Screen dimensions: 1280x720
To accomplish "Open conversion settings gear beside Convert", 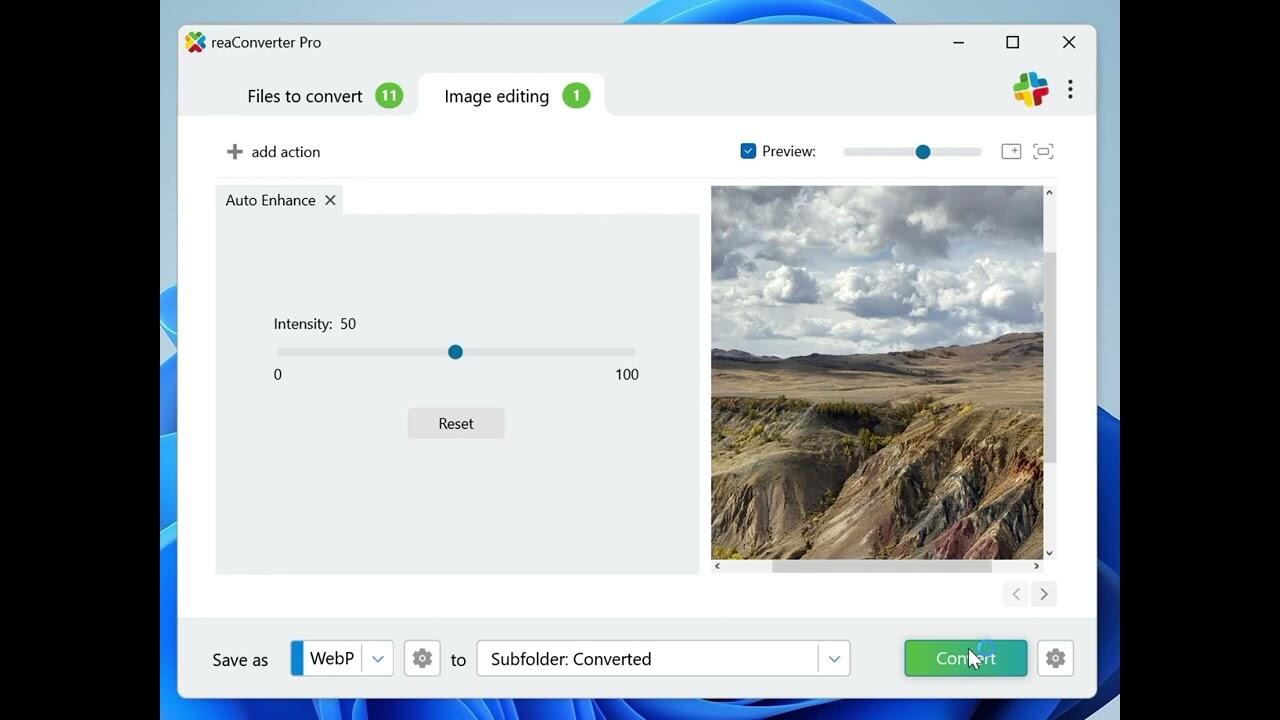I will tap(1055, 659).
